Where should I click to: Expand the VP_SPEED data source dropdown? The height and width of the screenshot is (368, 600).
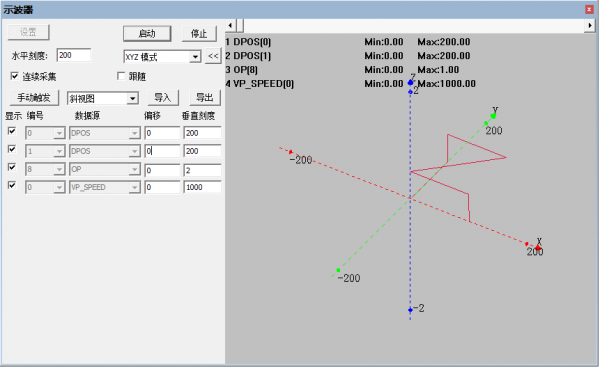pos(134,187)
